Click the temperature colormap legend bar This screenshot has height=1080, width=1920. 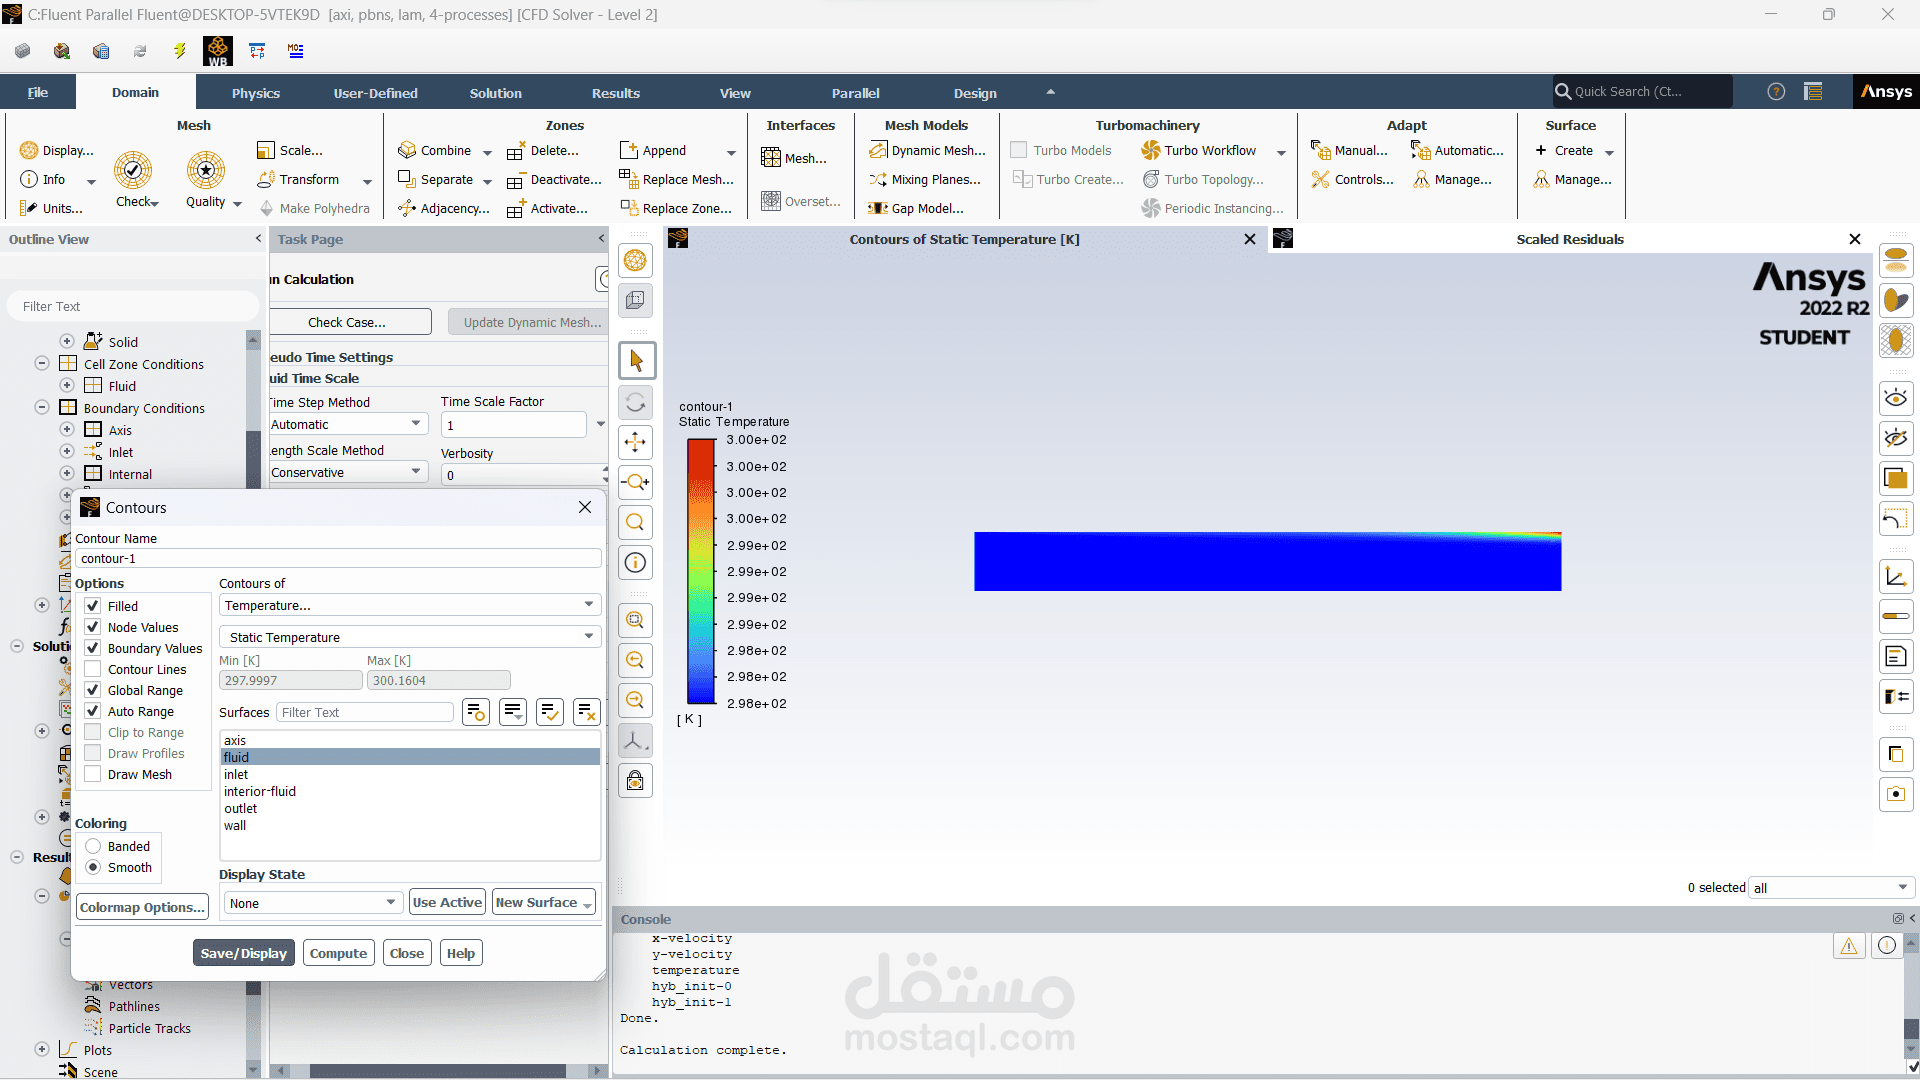700,572
